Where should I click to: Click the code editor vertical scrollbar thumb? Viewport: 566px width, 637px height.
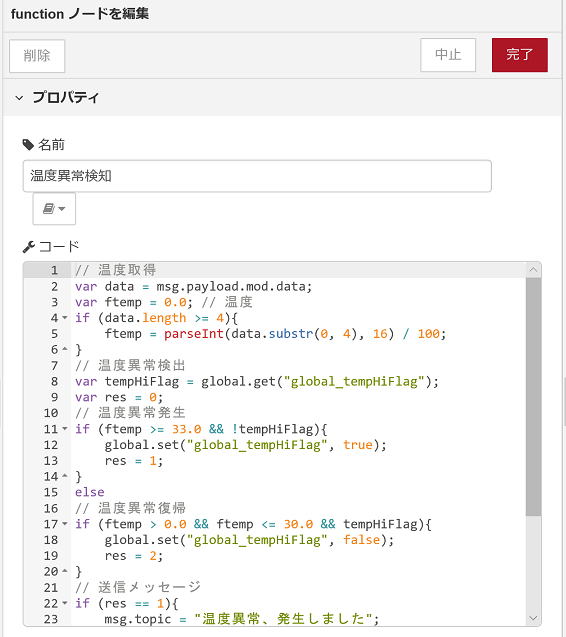[533, 397]
